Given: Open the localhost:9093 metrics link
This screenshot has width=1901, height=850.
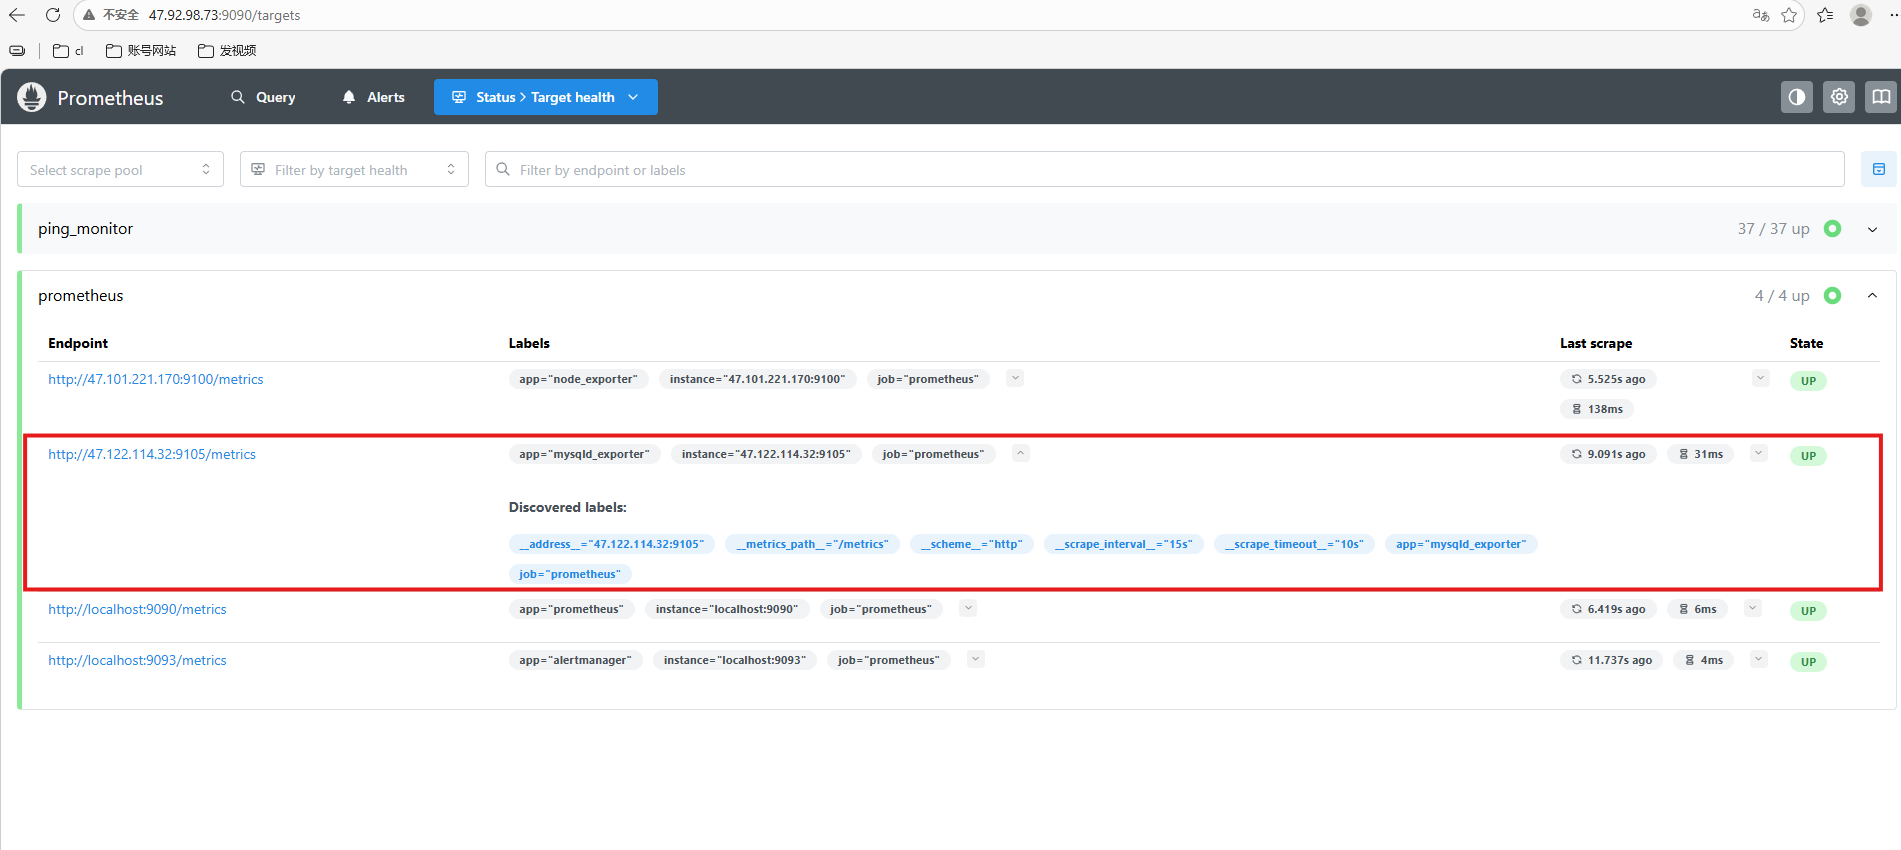Looking at the screenshot, I should tap(138, 660).
